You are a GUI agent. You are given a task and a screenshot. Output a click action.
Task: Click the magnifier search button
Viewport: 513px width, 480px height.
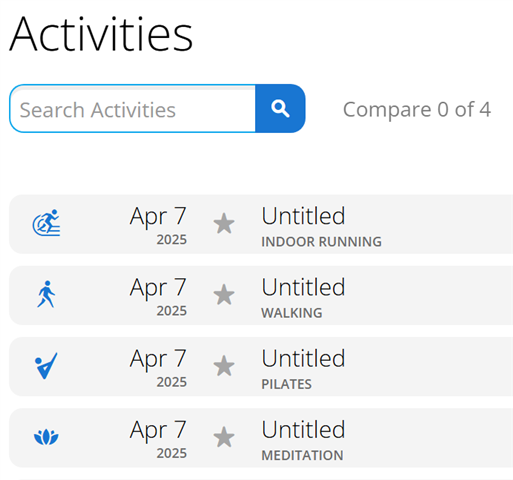pyautogui.click(x=280, y=108)
